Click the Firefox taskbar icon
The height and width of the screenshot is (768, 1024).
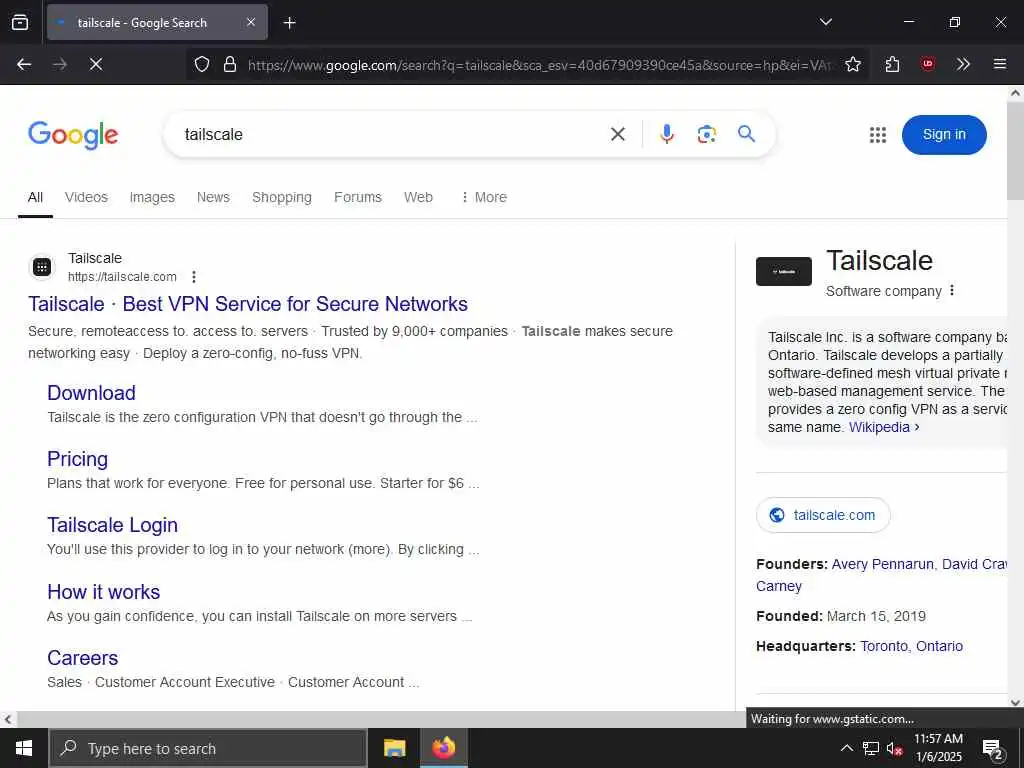(x=443, y=748)
